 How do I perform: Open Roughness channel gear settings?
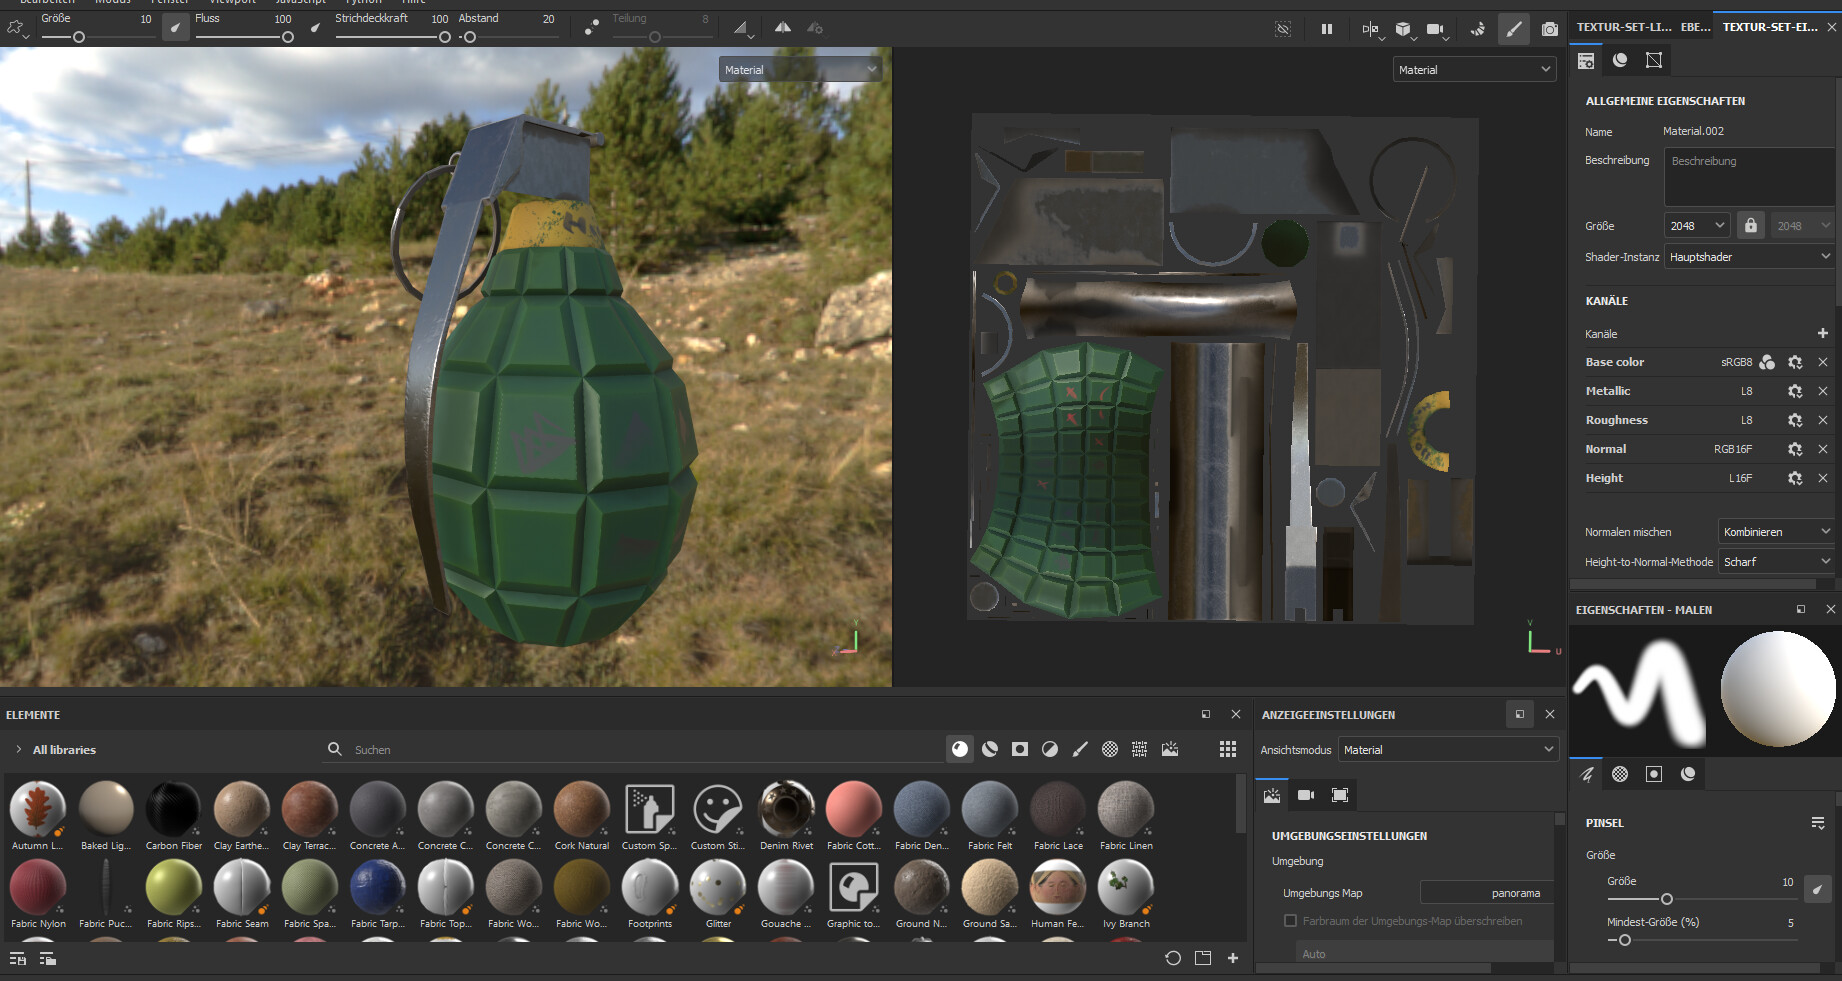(1795, 420)
